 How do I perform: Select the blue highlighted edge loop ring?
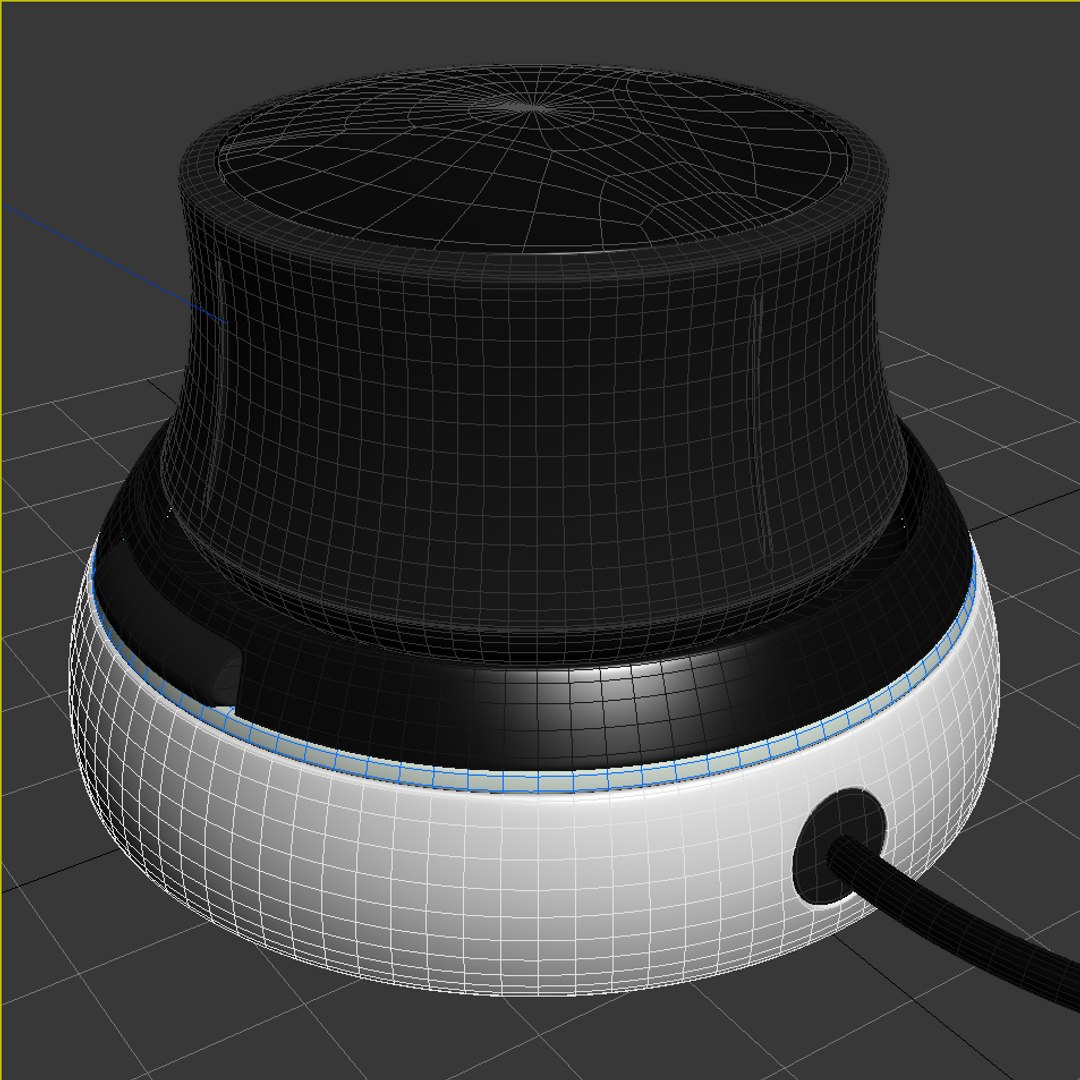click(534, 782)
